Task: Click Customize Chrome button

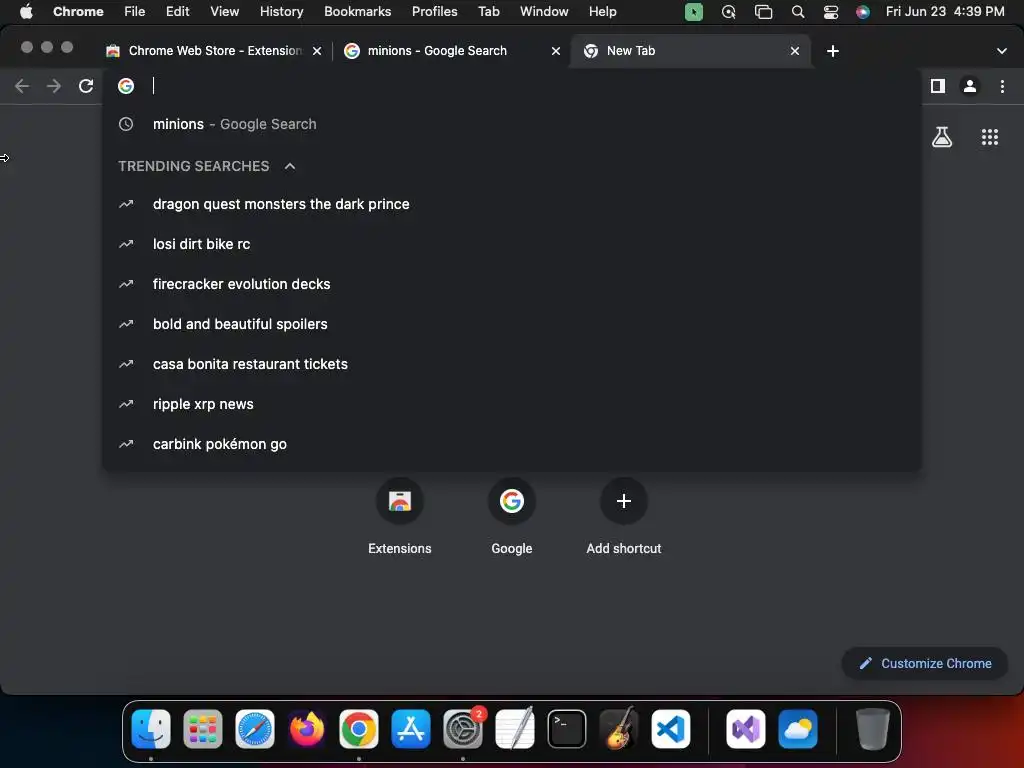Action: [925, 664]
